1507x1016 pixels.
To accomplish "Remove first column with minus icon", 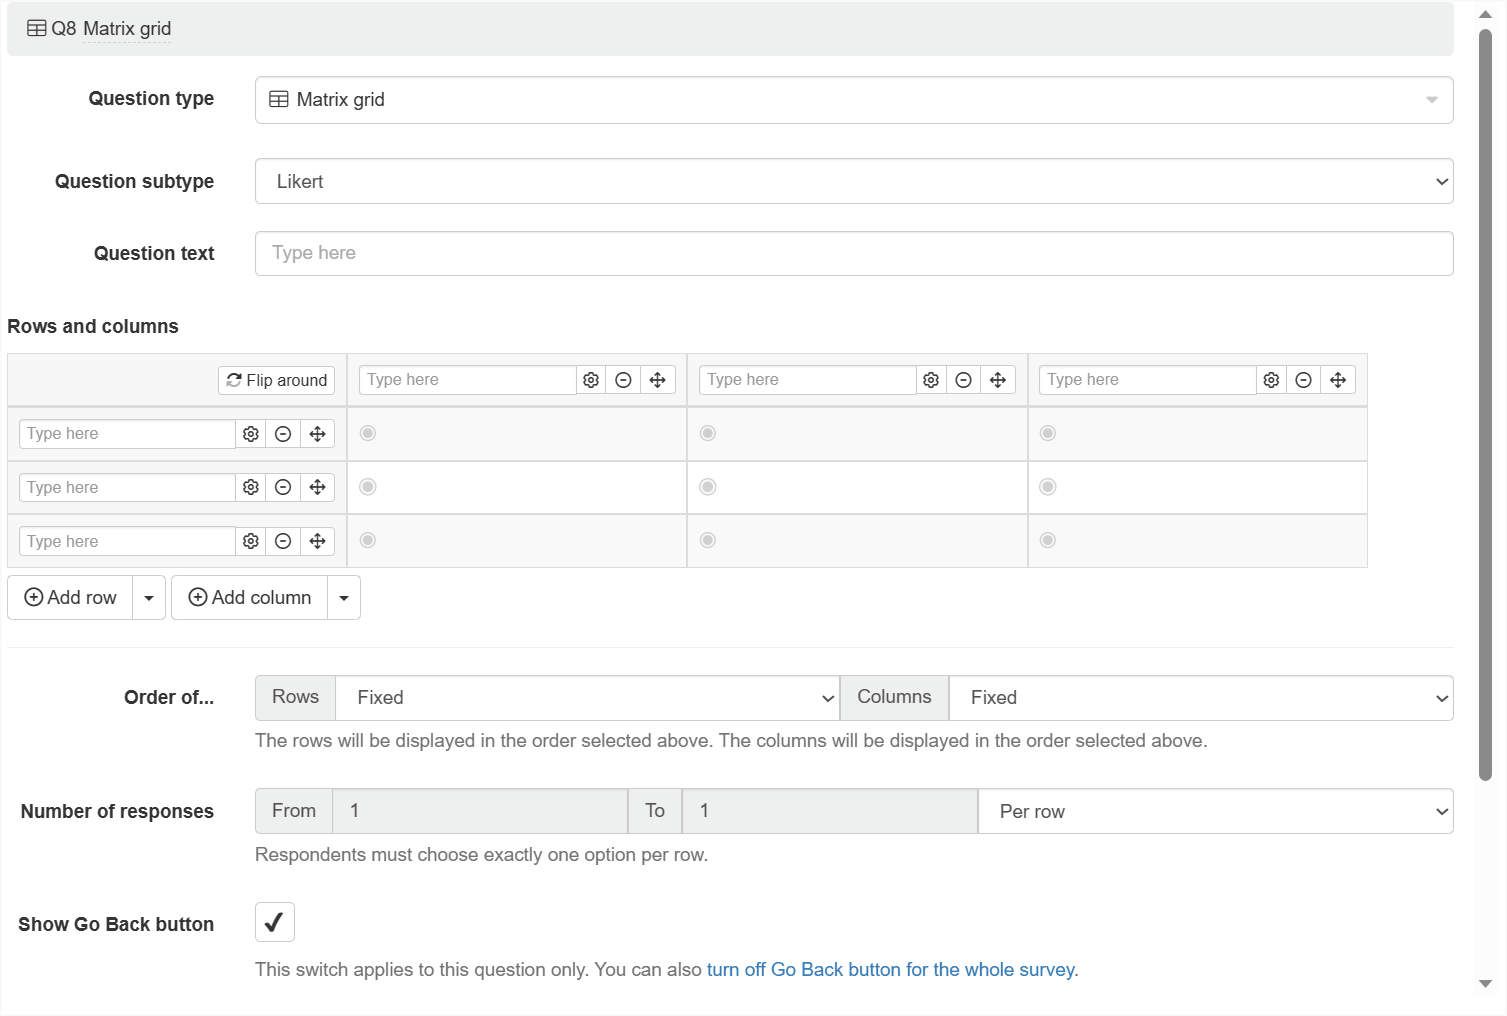I will click(623, 380).
